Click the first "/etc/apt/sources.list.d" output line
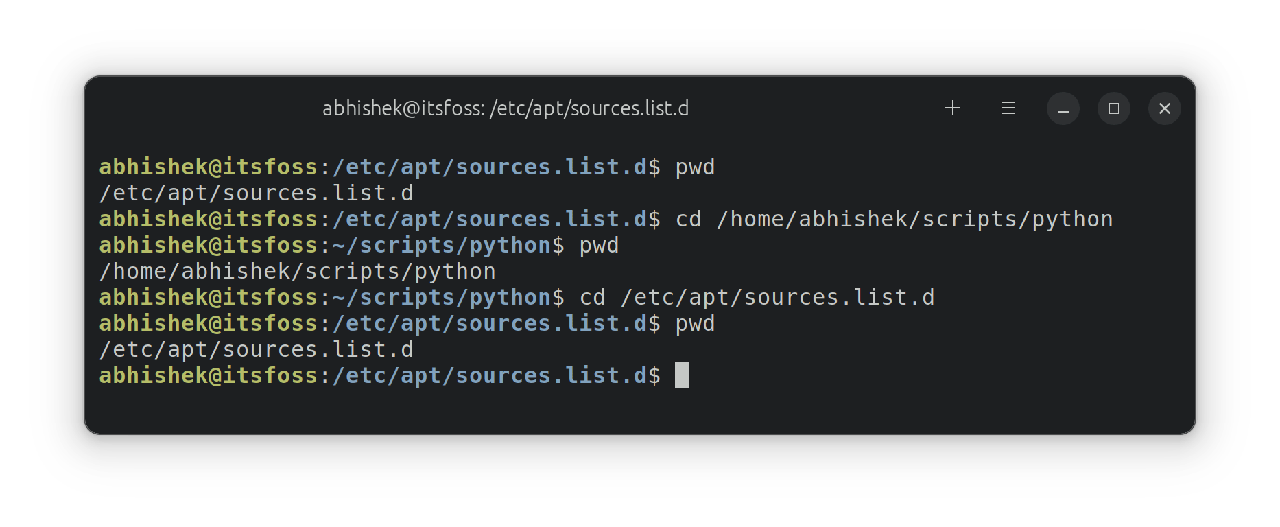1280x527 pixels. click(256, 193)
